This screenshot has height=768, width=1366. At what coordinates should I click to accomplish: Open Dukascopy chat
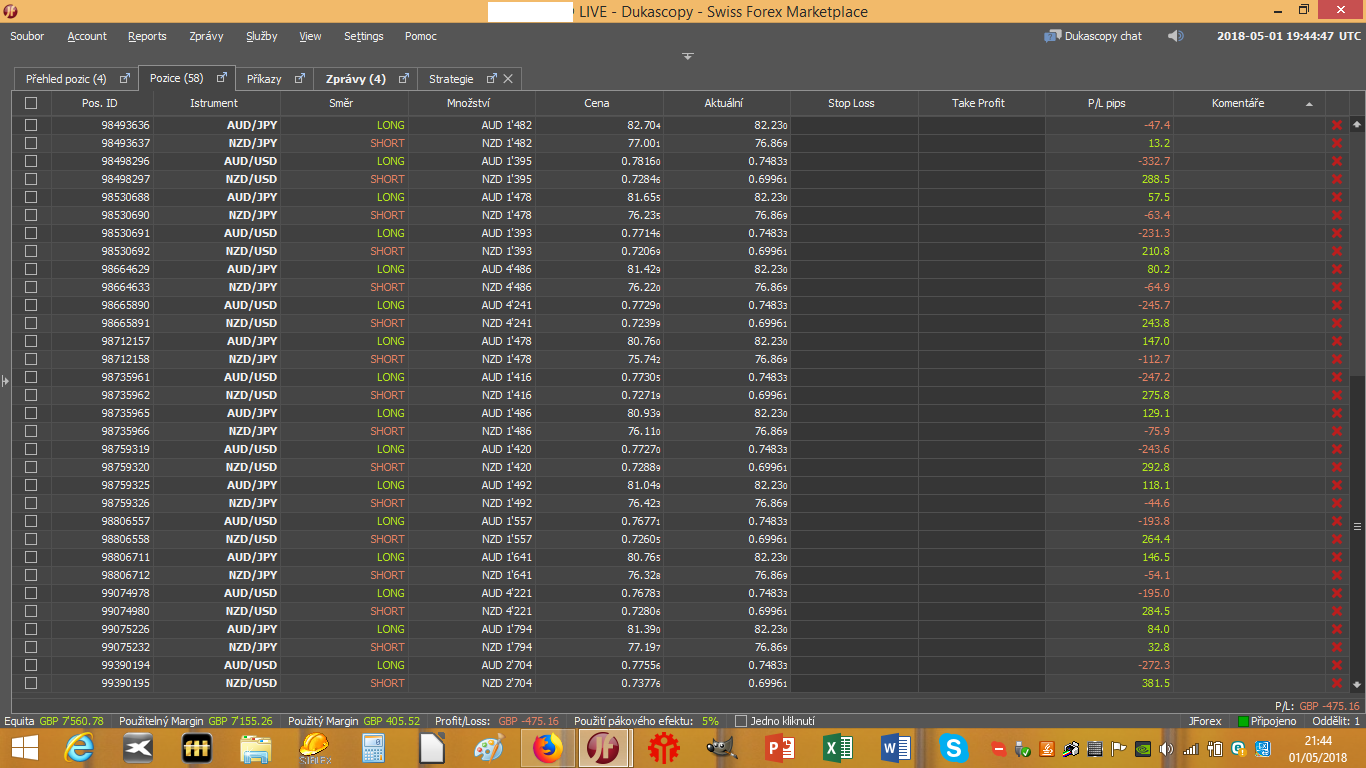1093,36
